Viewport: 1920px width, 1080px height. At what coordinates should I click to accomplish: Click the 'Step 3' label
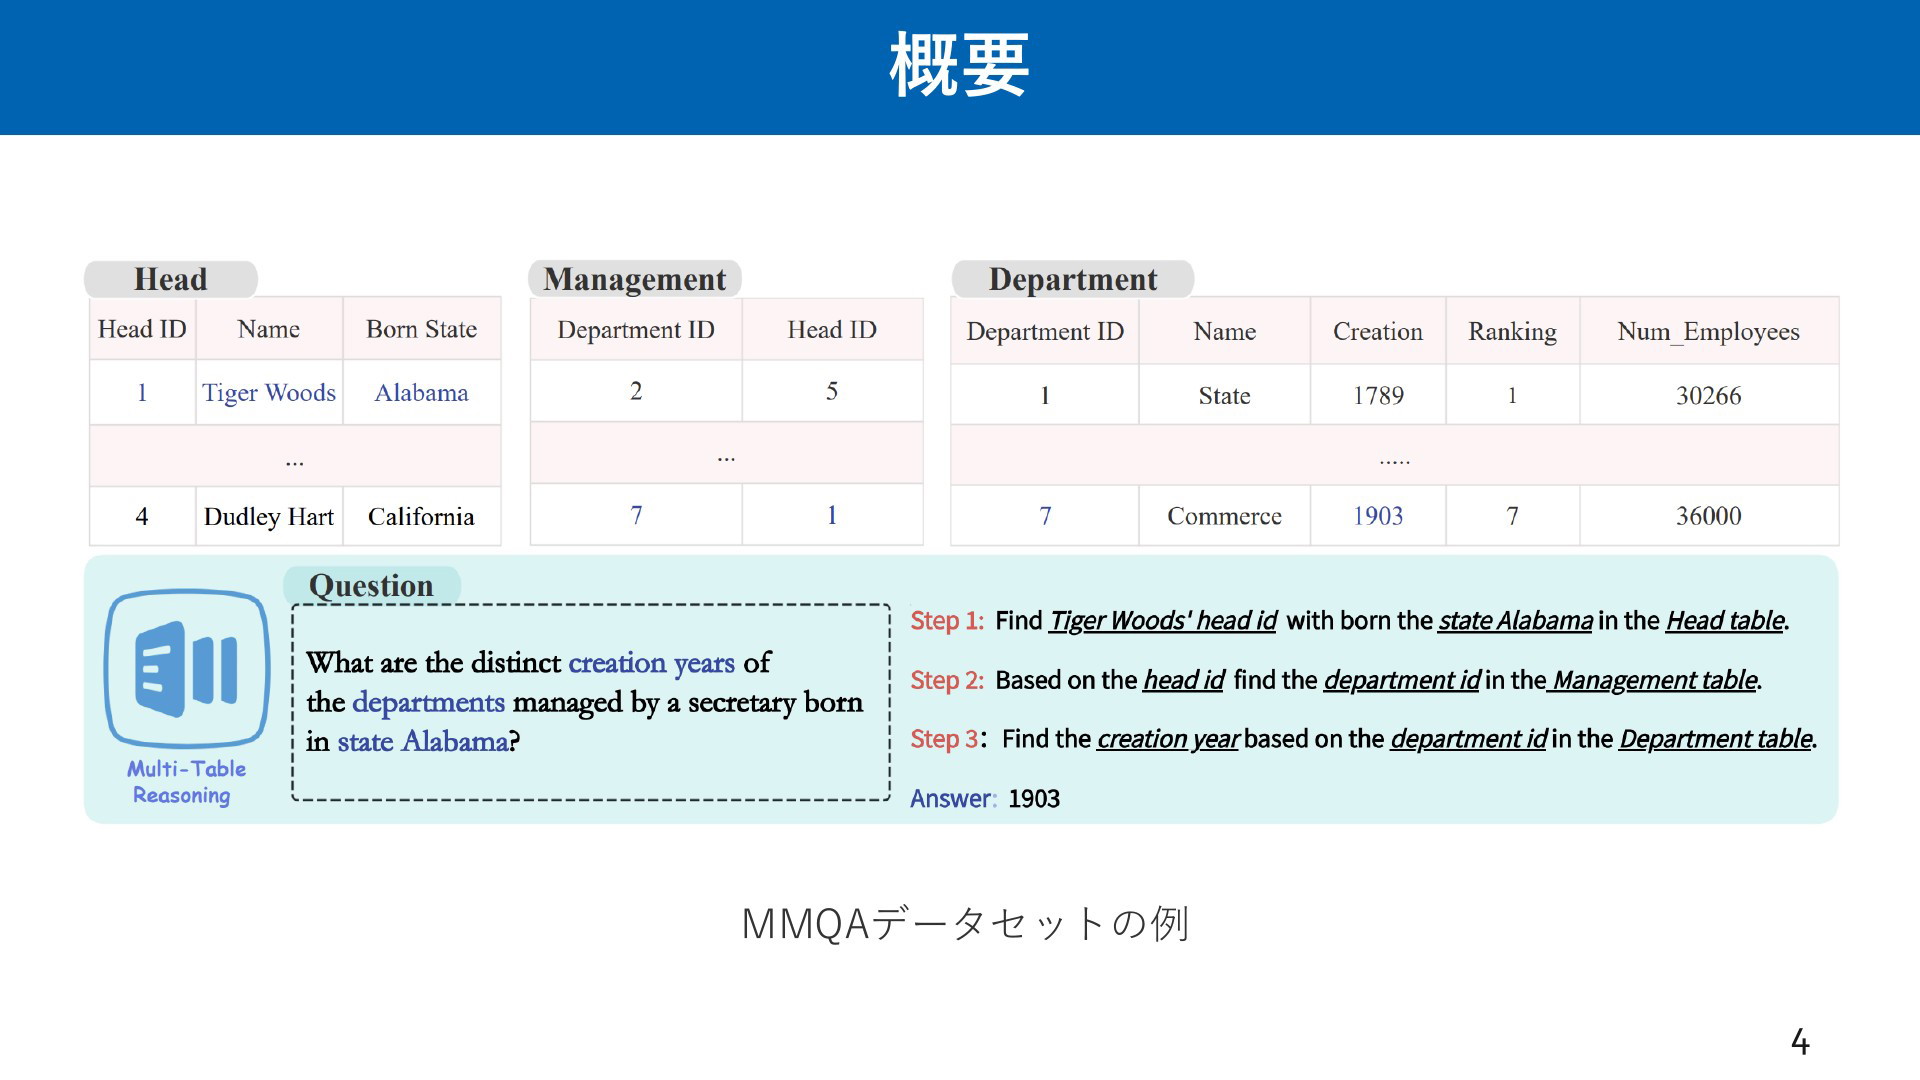(x=945, y=739)
